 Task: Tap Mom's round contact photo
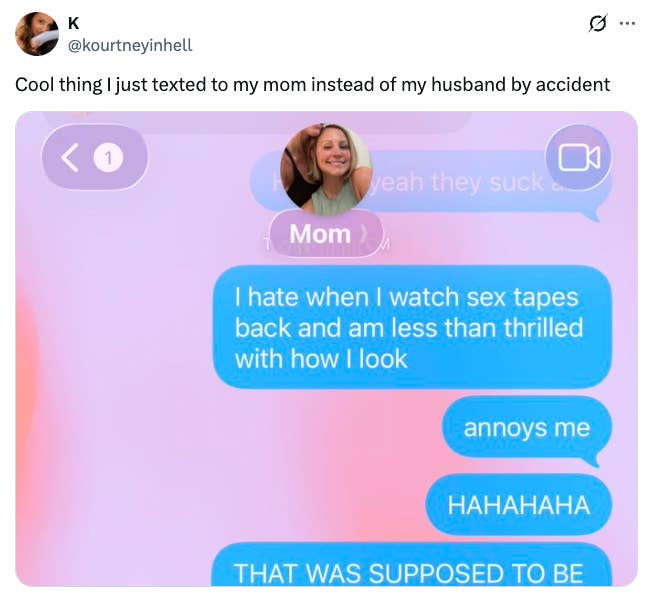(x=326, y=169)
